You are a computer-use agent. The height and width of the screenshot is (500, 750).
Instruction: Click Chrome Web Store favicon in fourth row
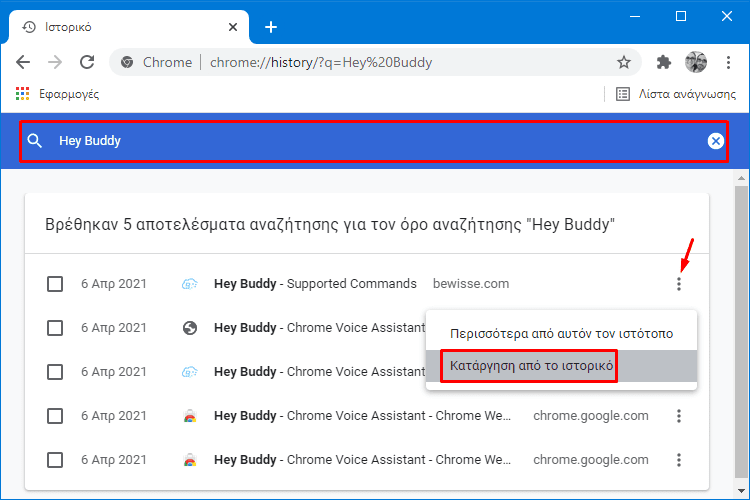[x=190, y=416]
